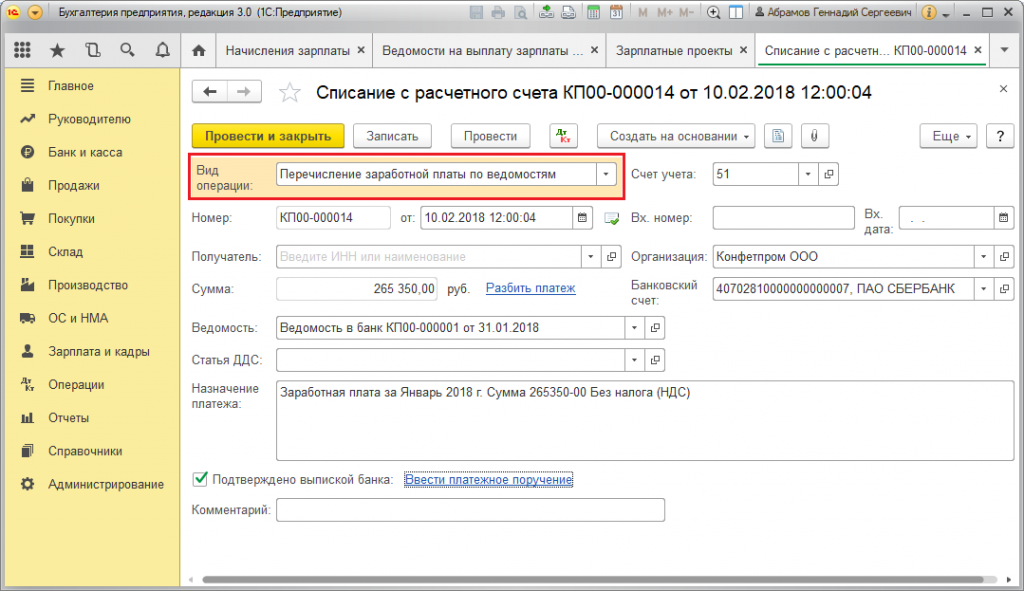Expand the Вид операции dropdown

605,174
